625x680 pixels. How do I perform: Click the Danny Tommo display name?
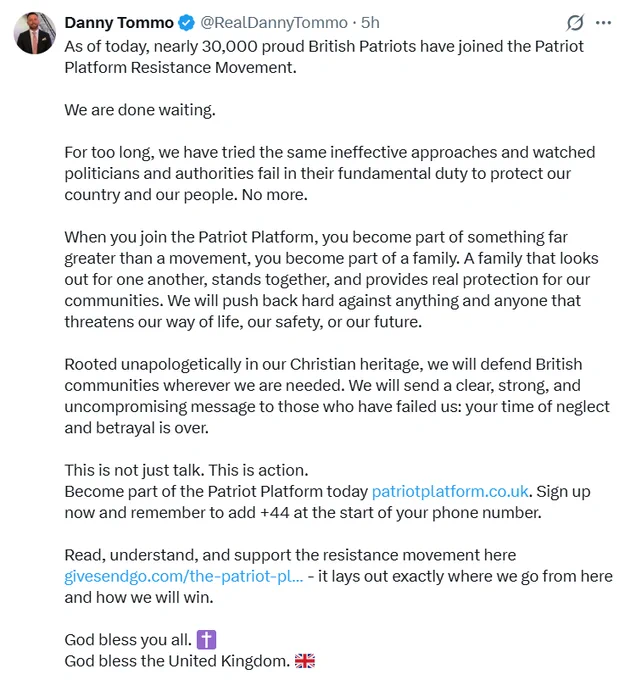pos(119,23)
